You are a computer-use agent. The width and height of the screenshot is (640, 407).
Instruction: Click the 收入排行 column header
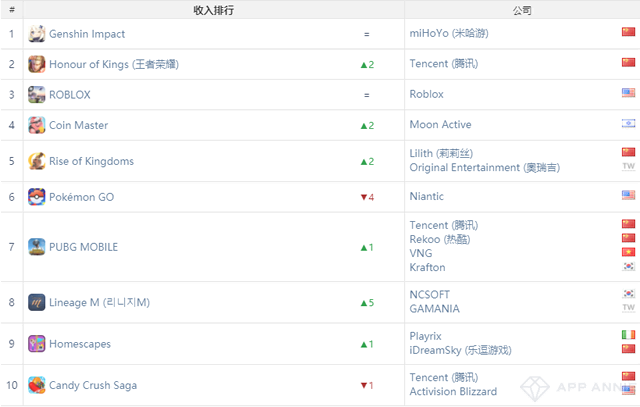[x=213, y=9]
